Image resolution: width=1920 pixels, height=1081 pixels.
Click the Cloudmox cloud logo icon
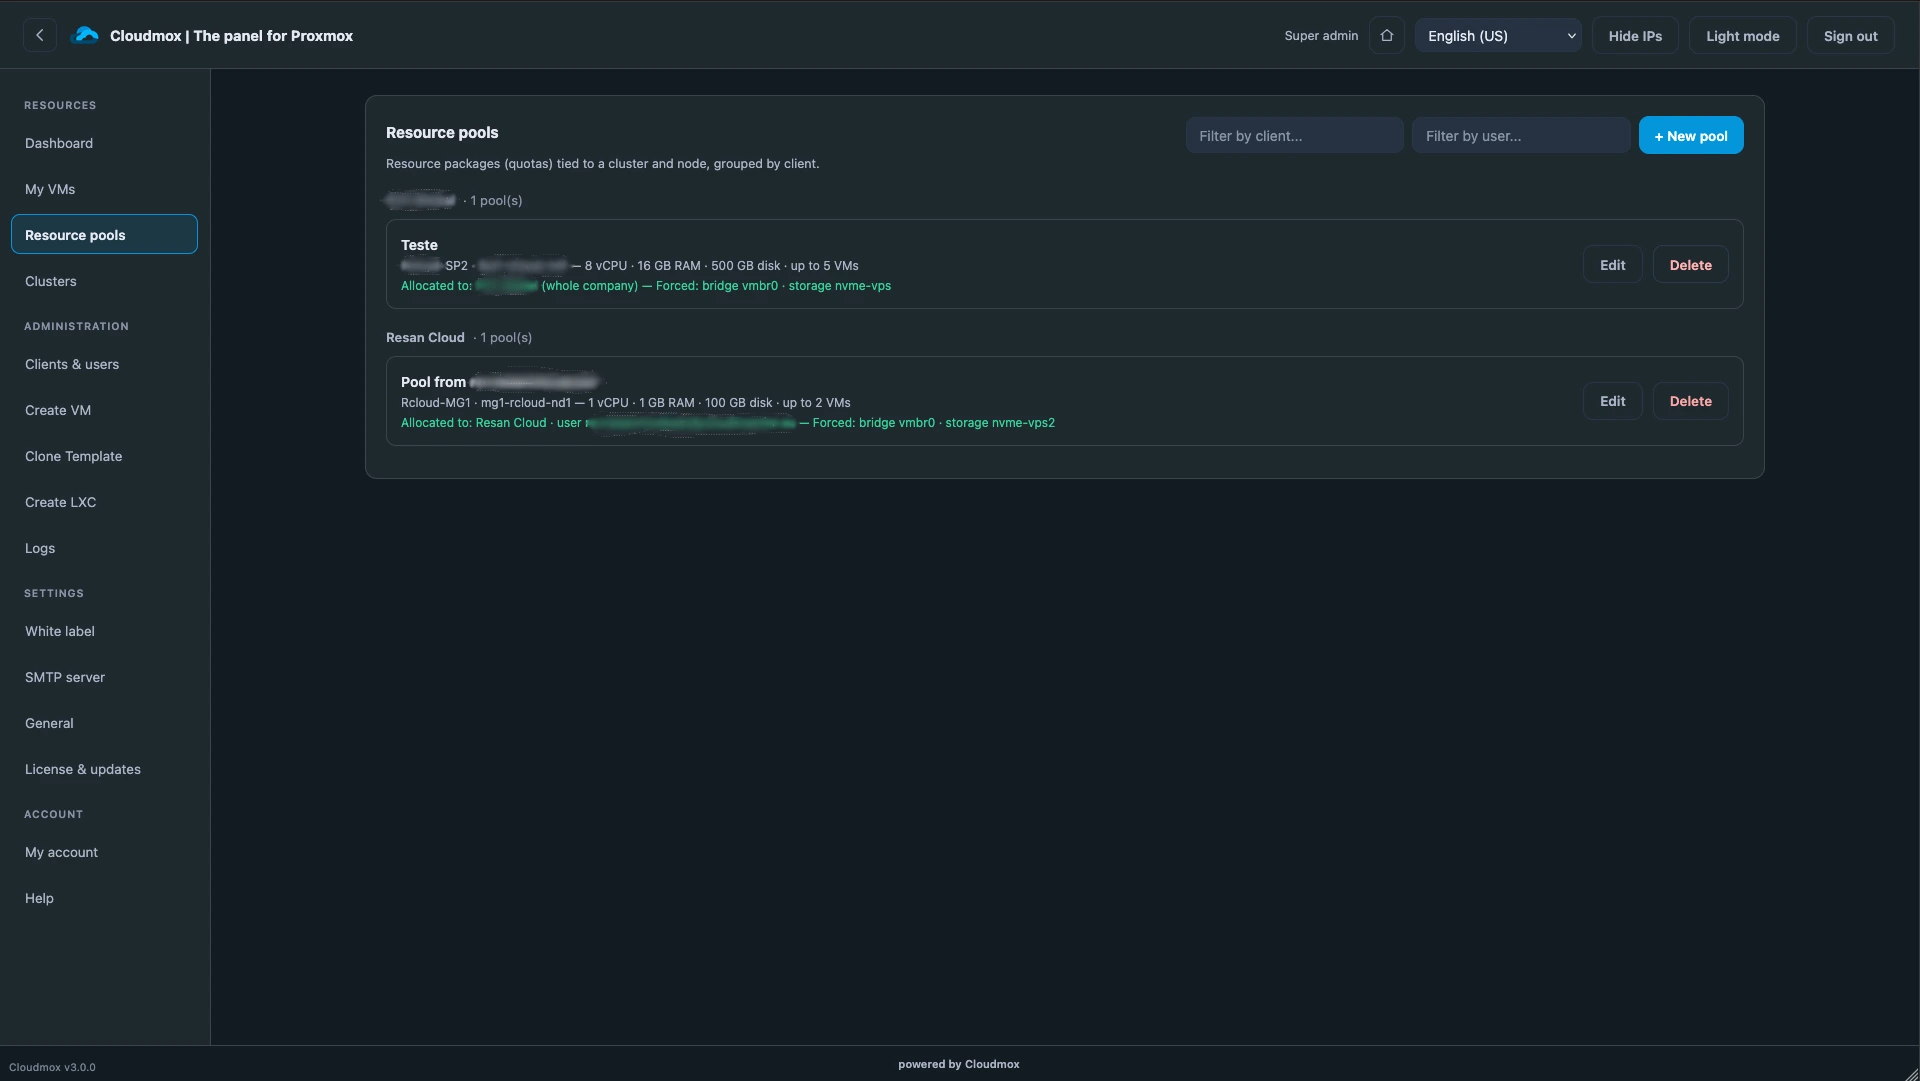87,35
